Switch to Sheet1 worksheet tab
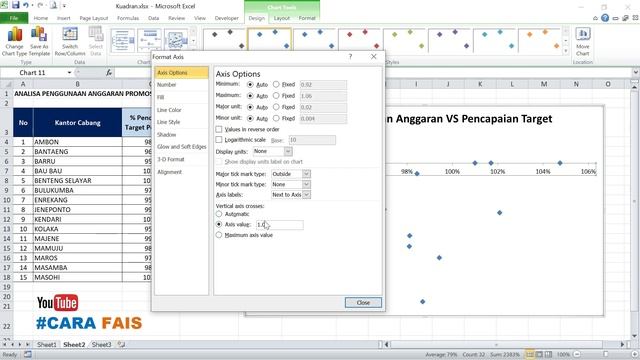The height and width of the screenshot is (360, 640). click(x=47, y=344)
